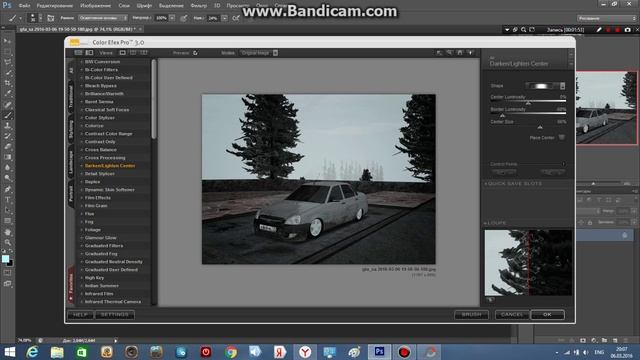This screenshot has height=360, width=640.
Task: Switch to the Landscape filter category tab
Action: click(71, 162)
